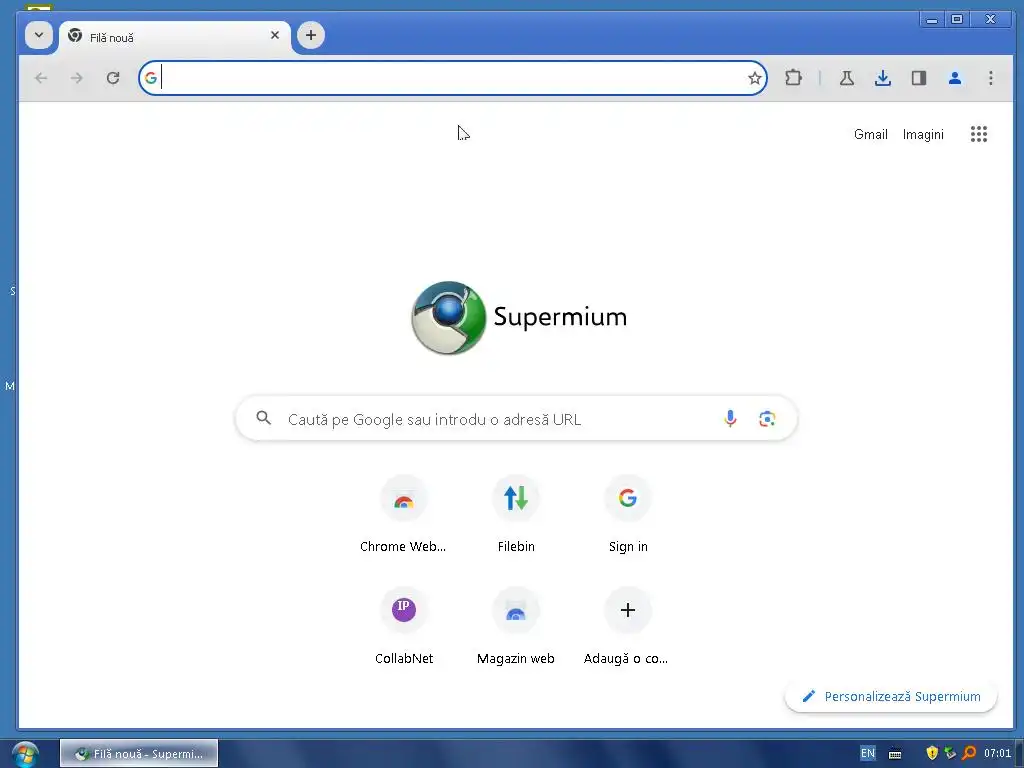Open the Chrome Web... shortcut

tap(404, 515)
